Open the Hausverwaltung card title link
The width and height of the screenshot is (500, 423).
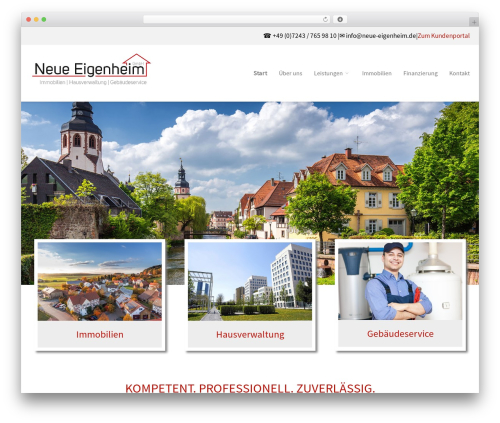click(x=250, y=334)
